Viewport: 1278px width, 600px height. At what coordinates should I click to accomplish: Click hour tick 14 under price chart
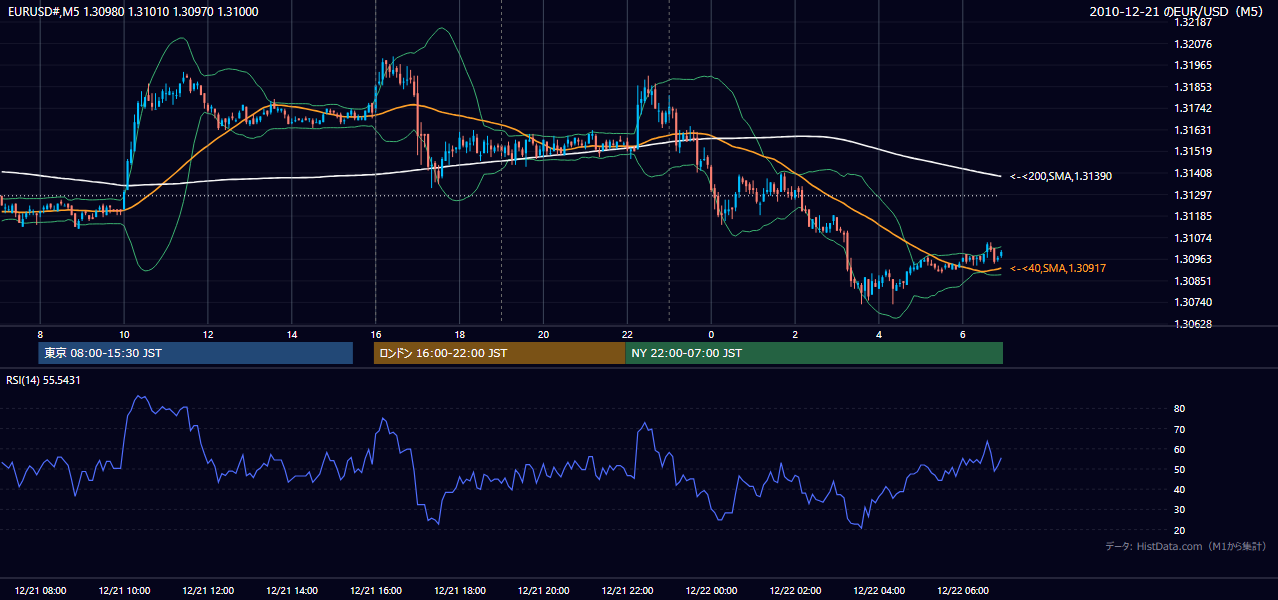(292, 334)
